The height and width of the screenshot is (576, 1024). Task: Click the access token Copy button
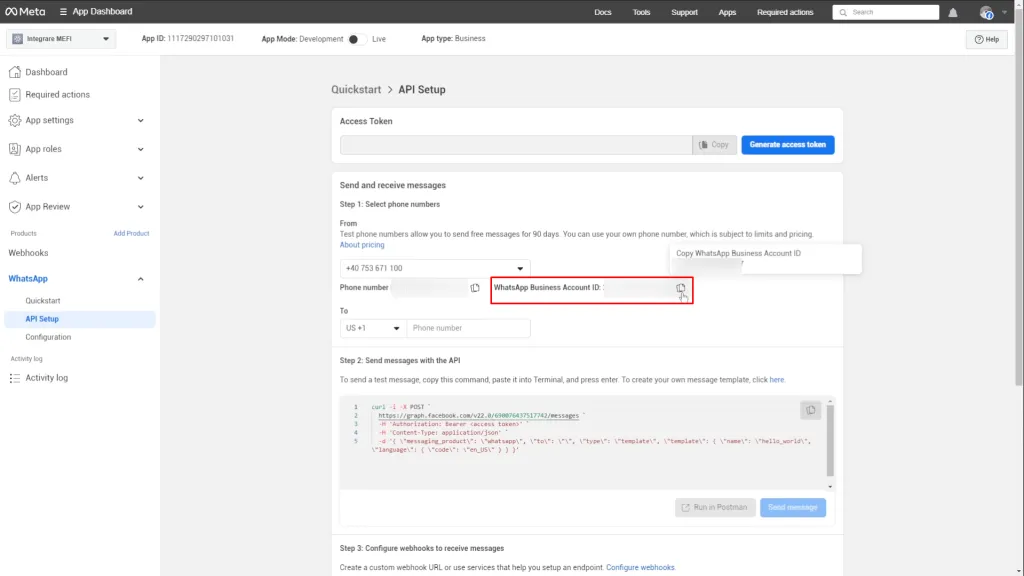pyautogui.click(x=714, y=144)
